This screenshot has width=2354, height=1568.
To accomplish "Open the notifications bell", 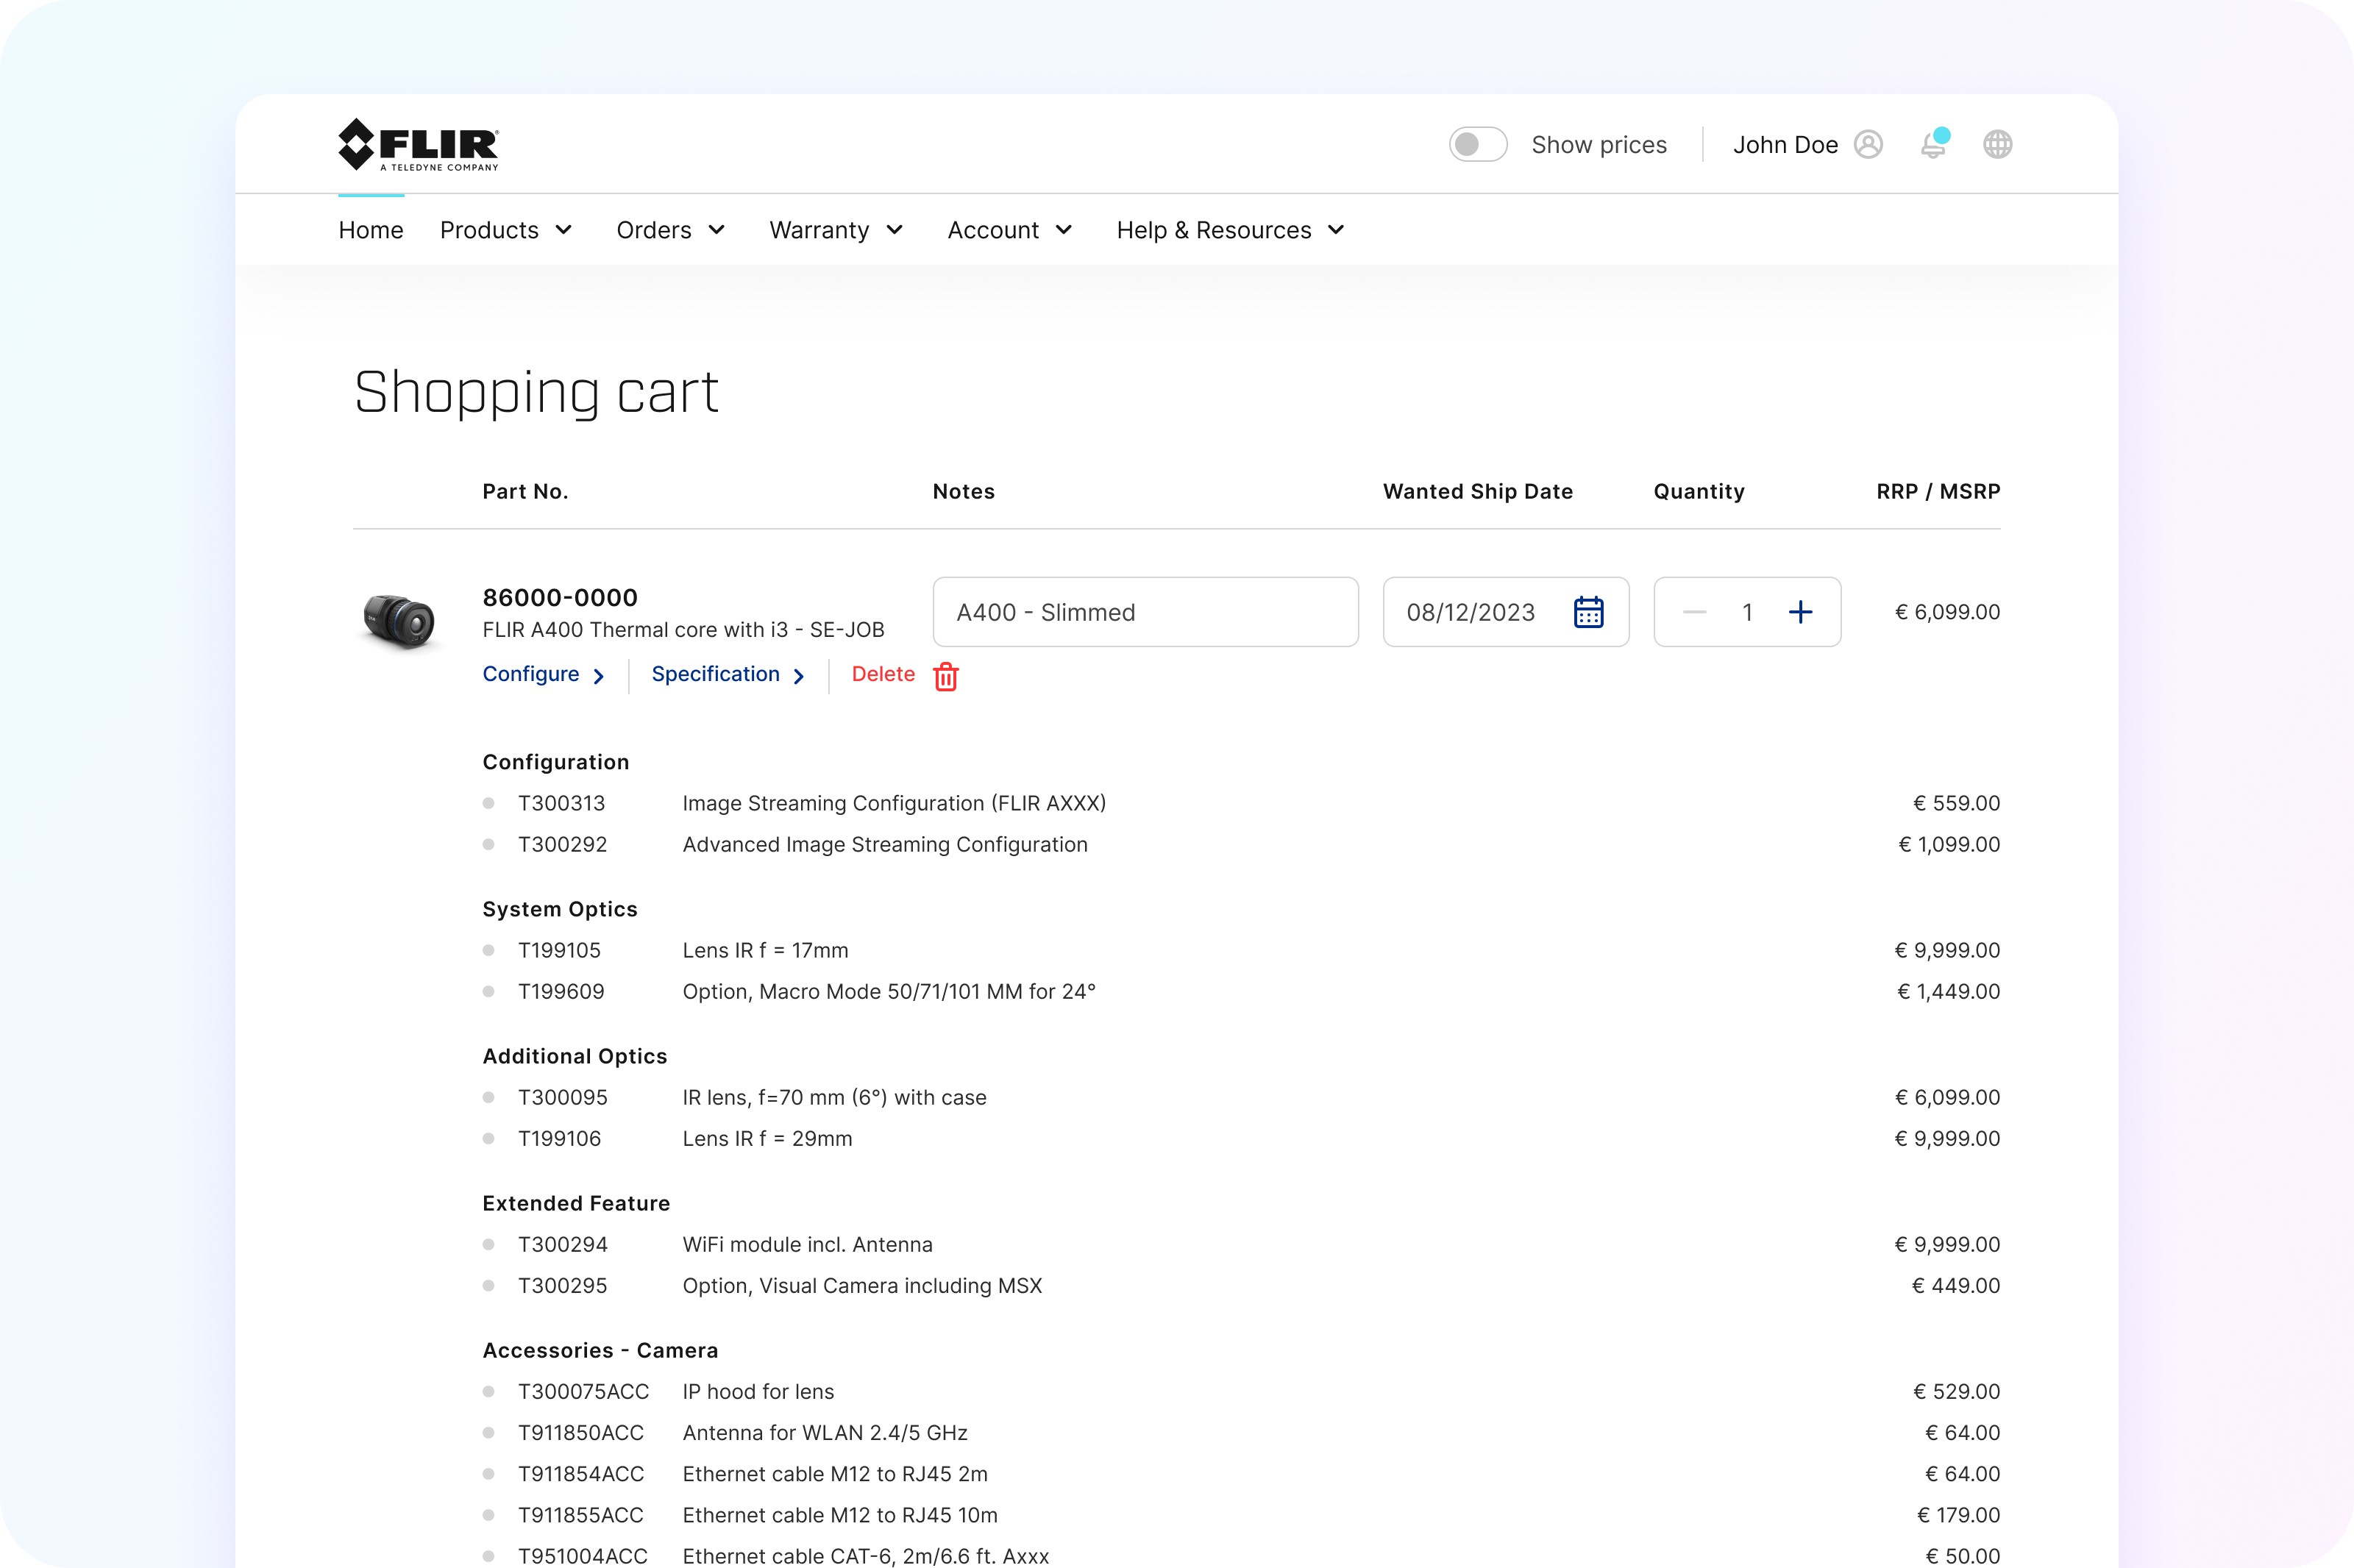I will [x=1934, y=144].
